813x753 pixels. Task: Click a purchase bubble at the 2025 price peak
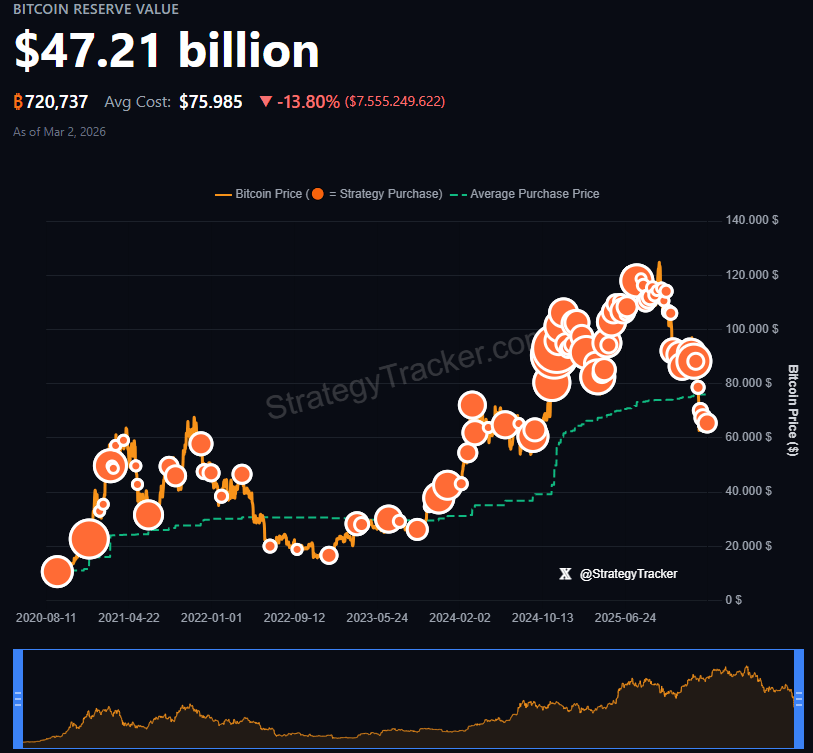pyautogui.click(x=636, y=282)
